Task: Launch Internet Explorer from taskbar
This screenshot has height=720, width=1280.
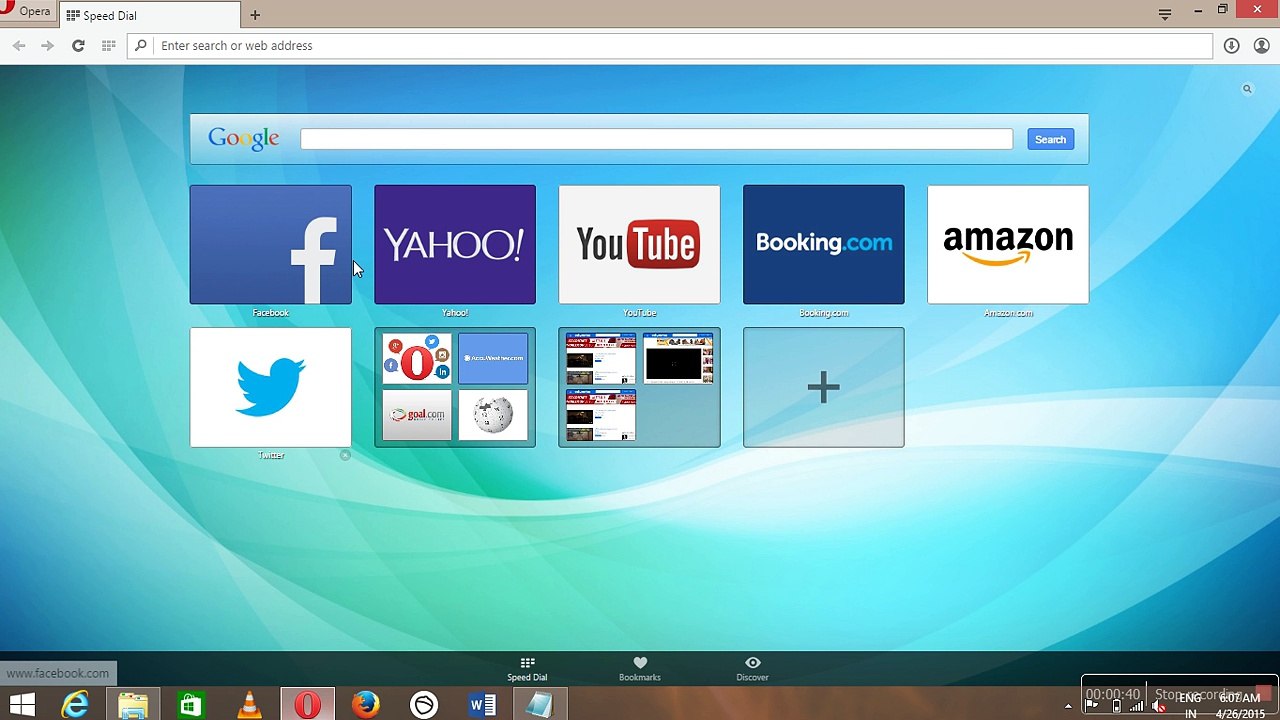Action: (75, 705)
